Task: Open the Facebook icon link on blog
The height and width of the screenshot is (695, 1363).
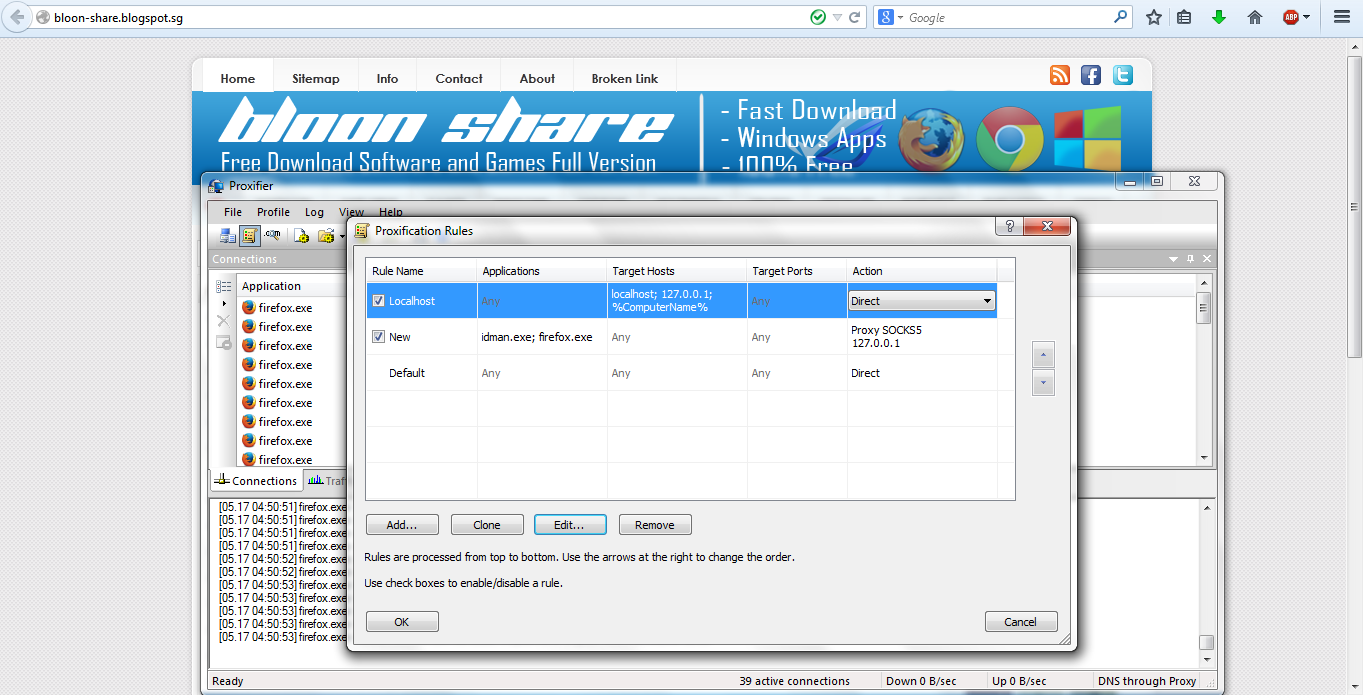Action: tap(1091, 75)
